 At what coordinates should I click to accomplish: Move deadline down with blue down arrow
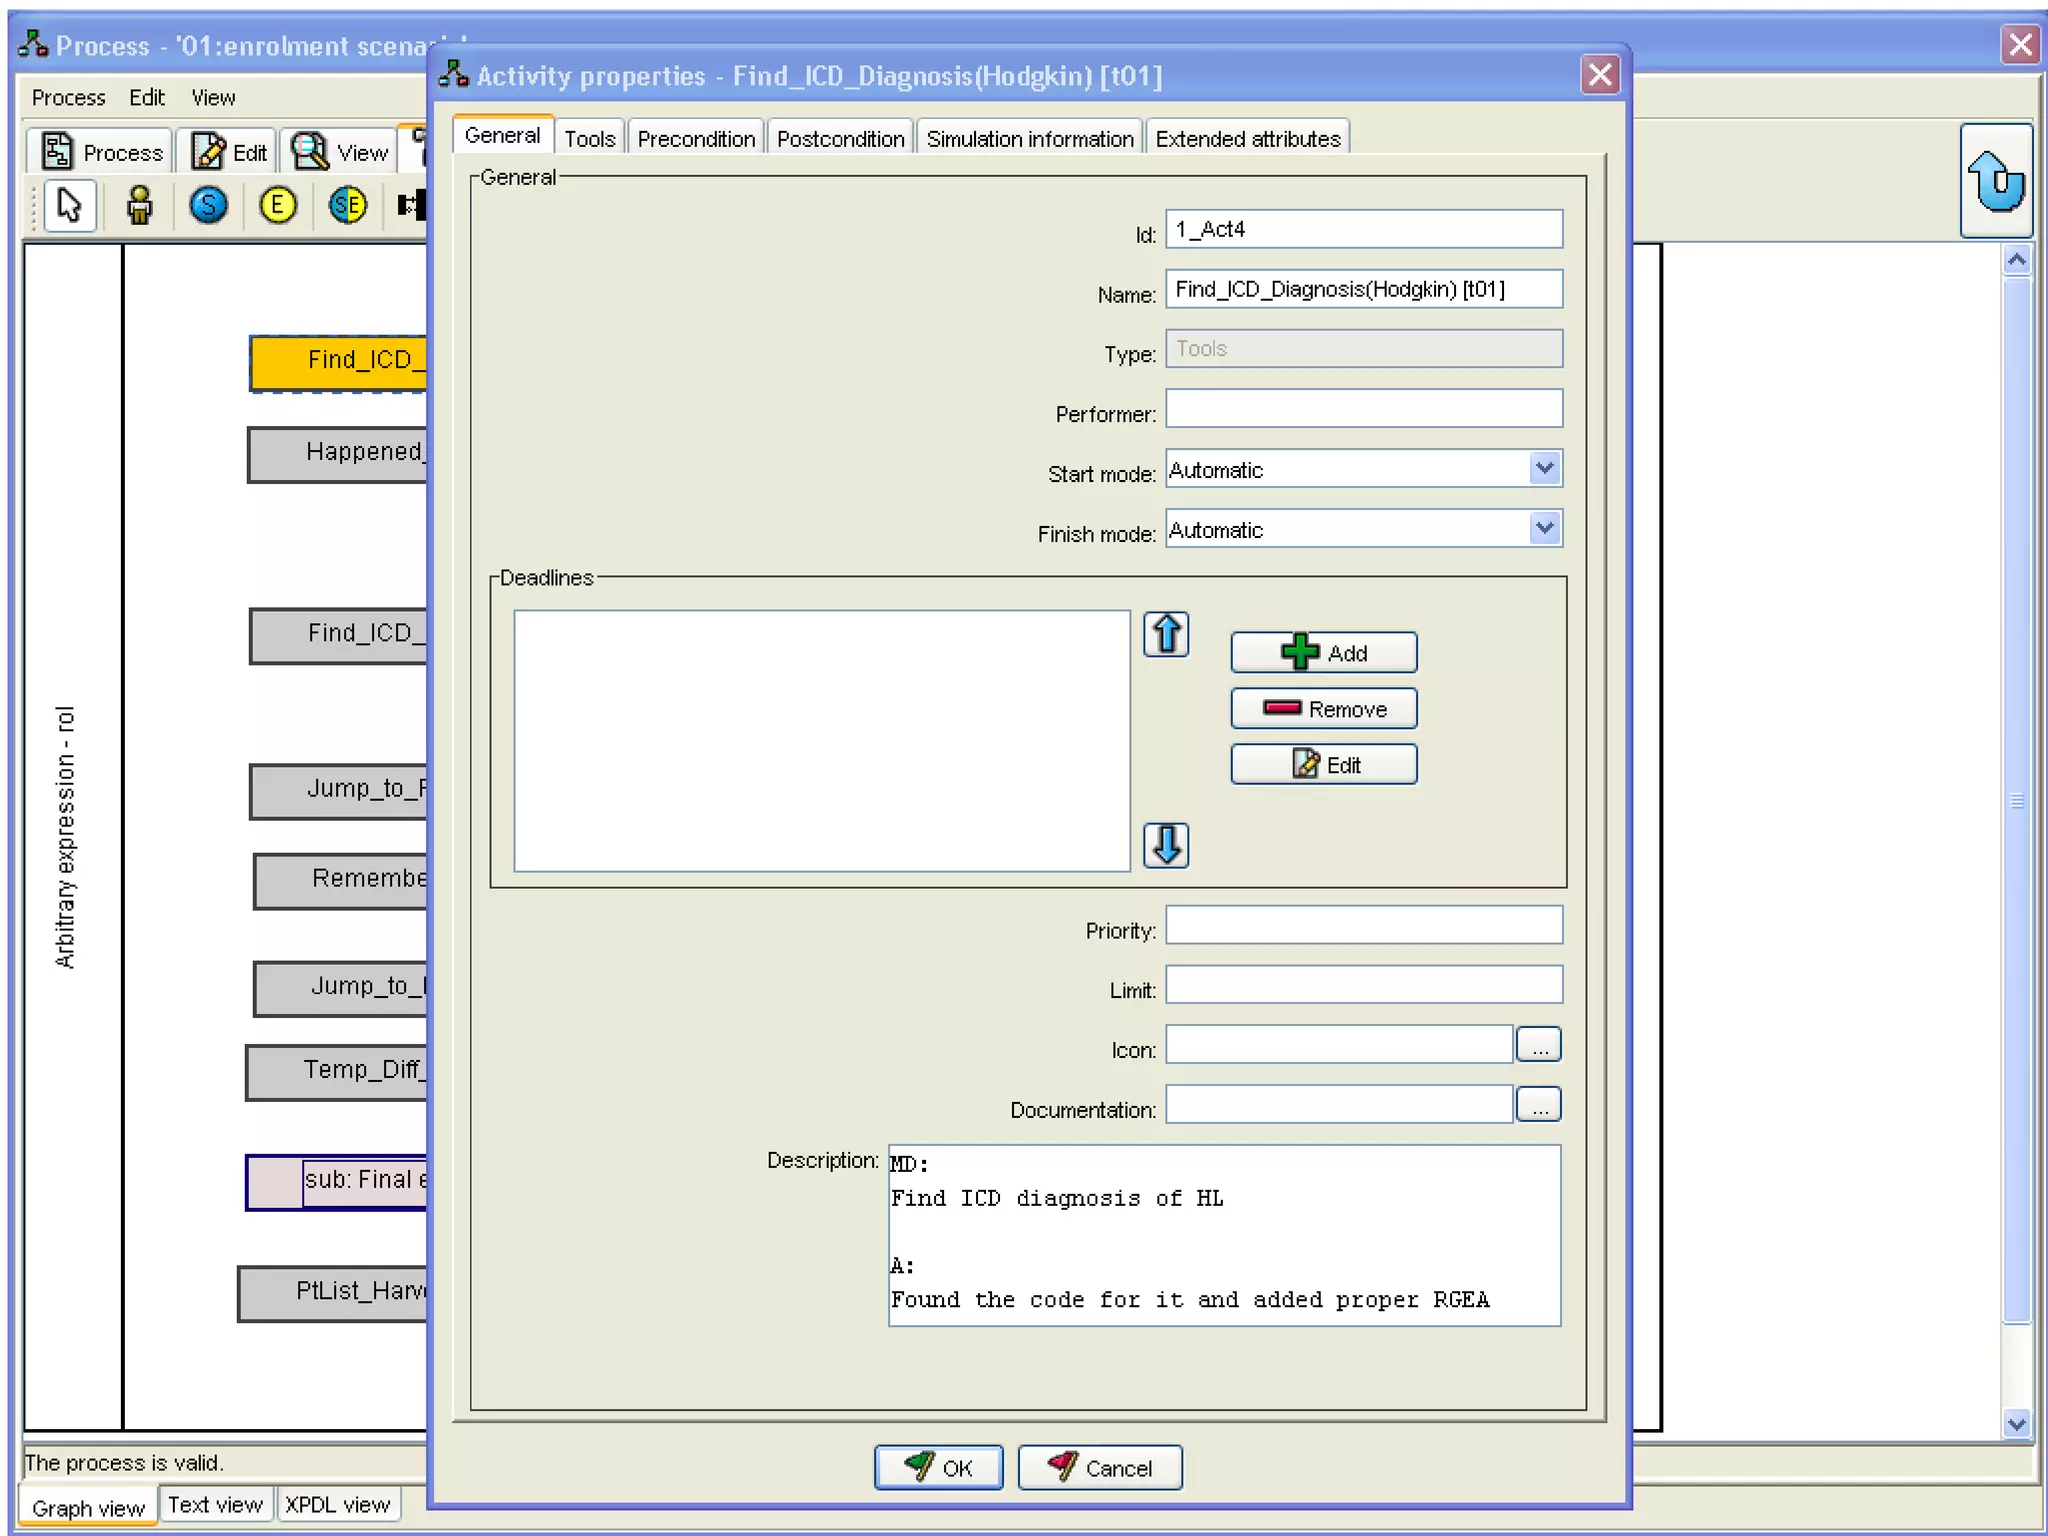point(1166,845)
